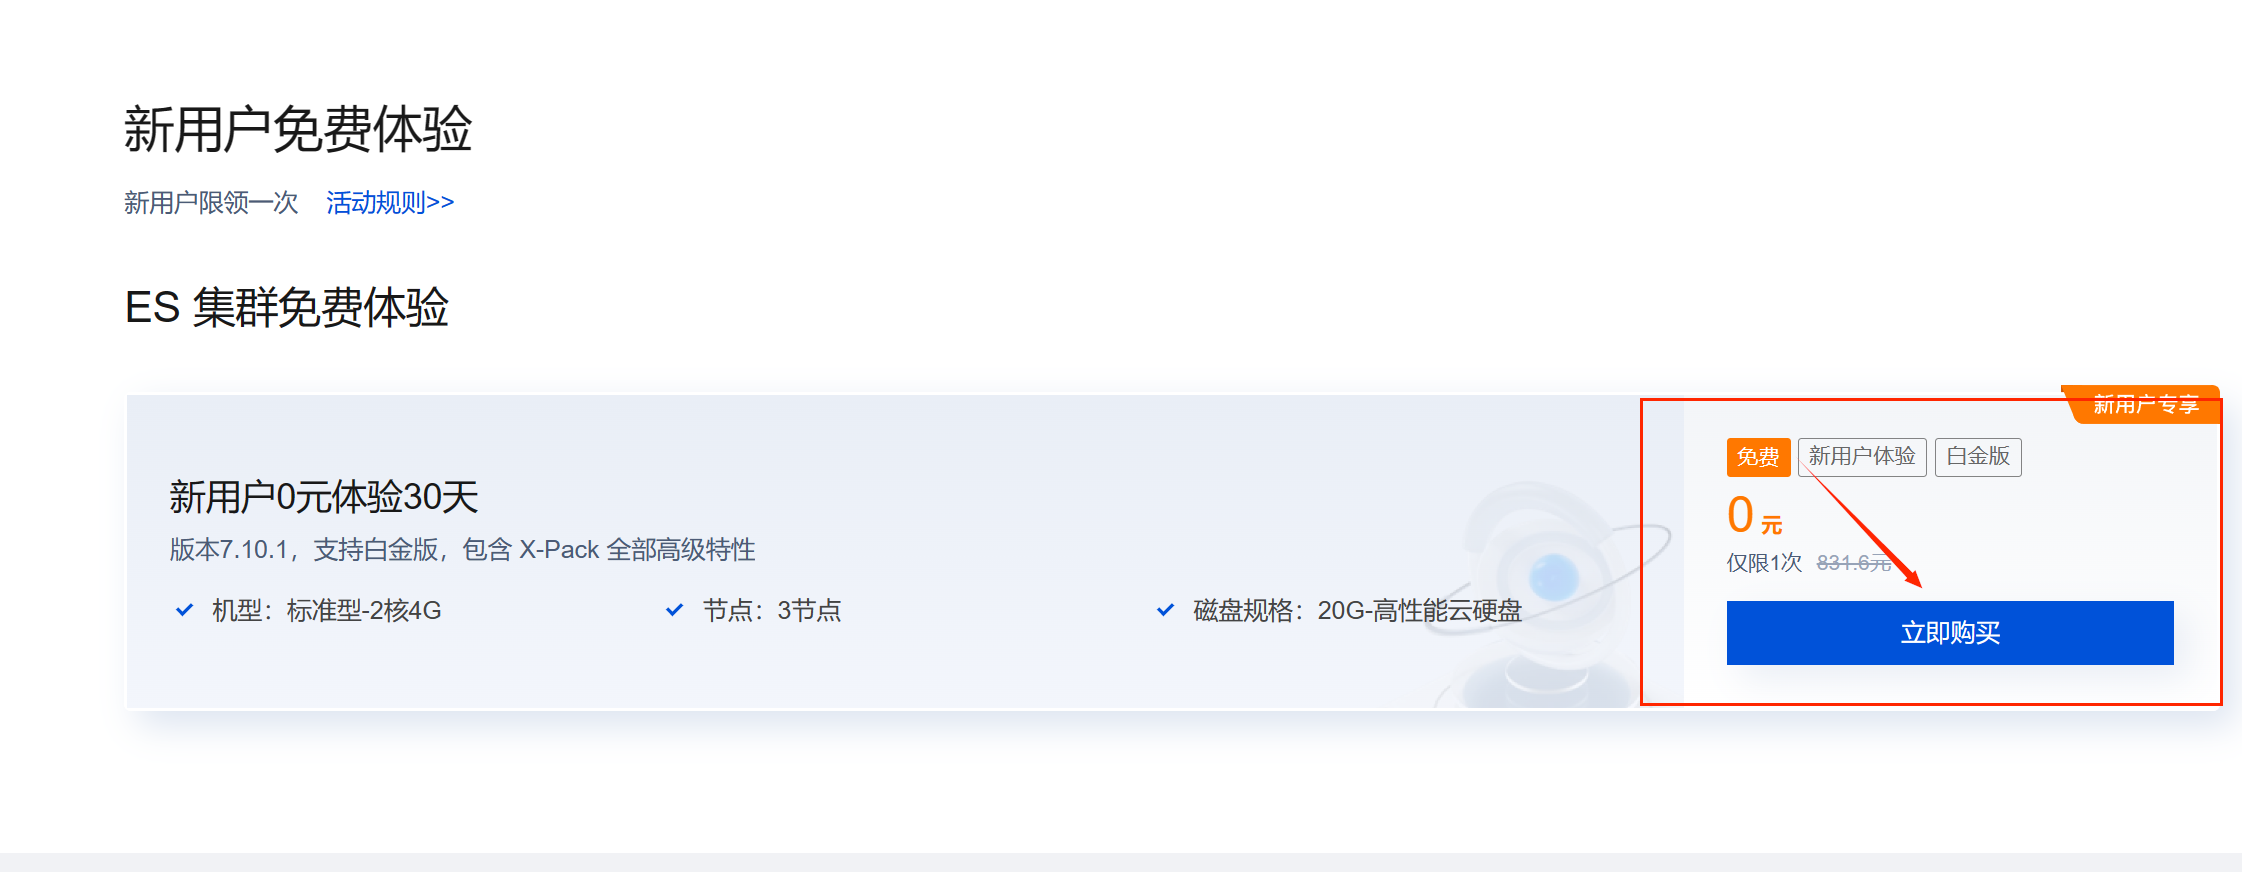Click the 新用户免费体验 page heading
The height and width of the screenshot is (872, 2242).
click(298, 129)
